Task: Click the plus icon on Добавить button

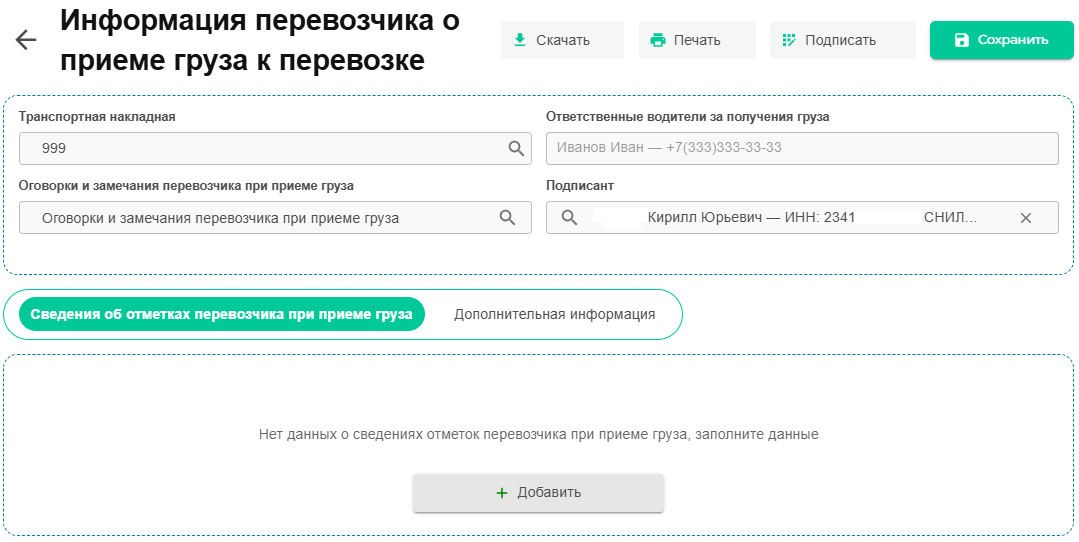Action: tap(502, 492)
